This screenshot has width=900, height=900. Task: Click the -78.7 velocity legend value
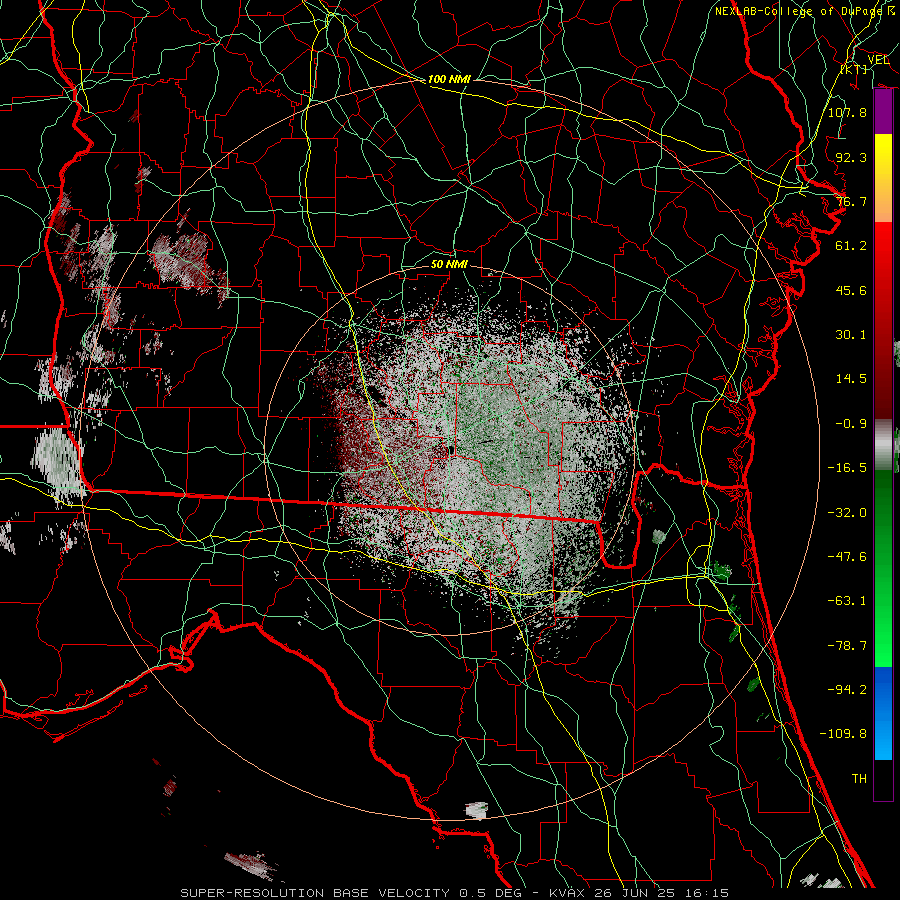tap(847, 646)
